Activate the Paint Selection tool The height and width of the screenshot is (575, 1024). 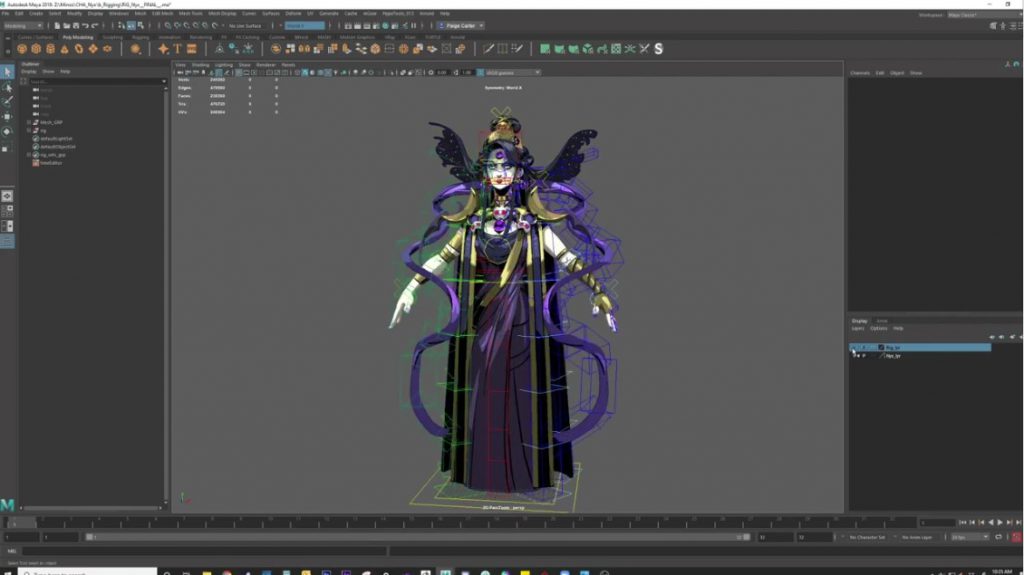click(x=7, y=101)
